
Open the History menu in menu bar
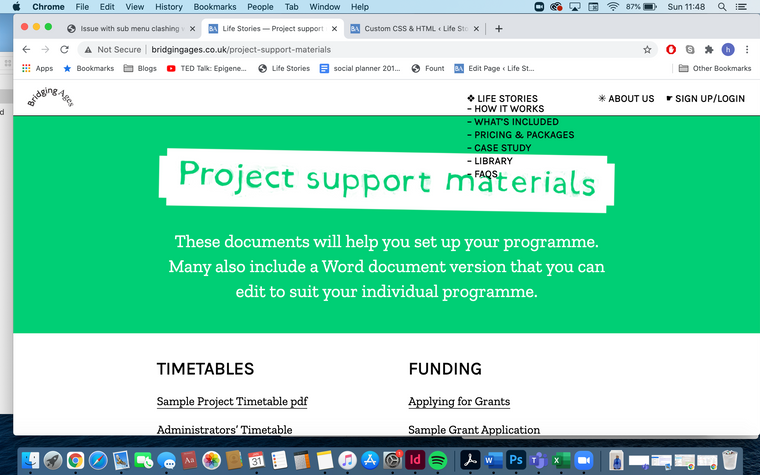(x=168, y=7)
